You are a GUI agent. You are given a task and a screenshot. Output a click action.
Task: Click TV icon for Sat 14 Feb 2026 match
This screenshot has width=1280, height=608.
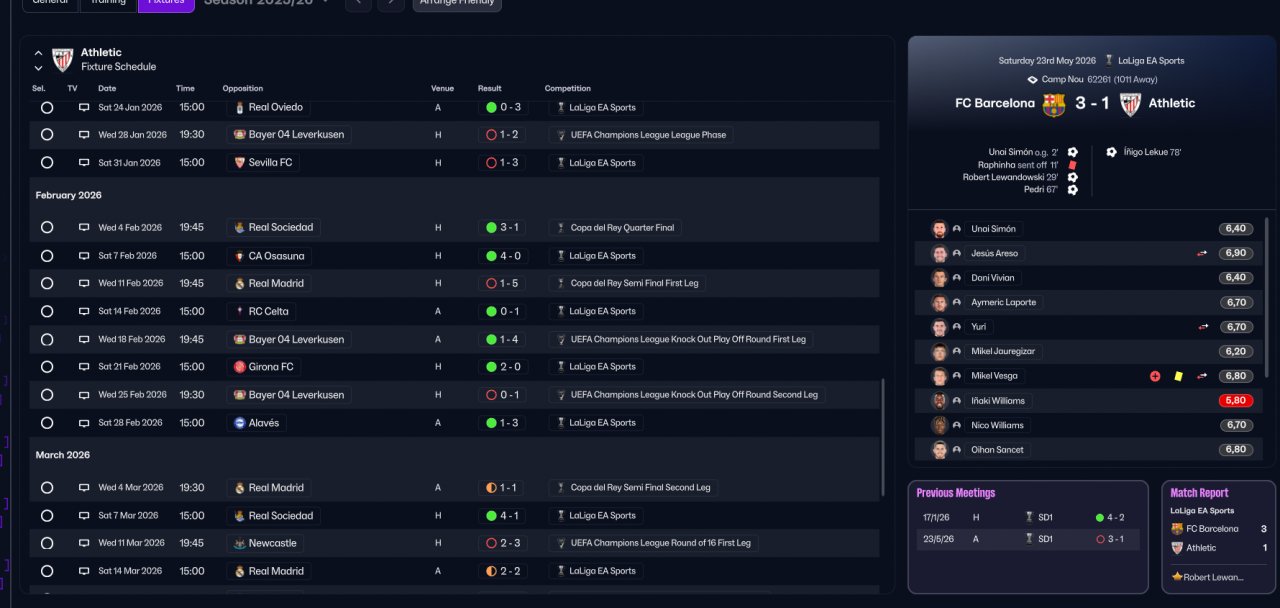(x=84, y=311)
